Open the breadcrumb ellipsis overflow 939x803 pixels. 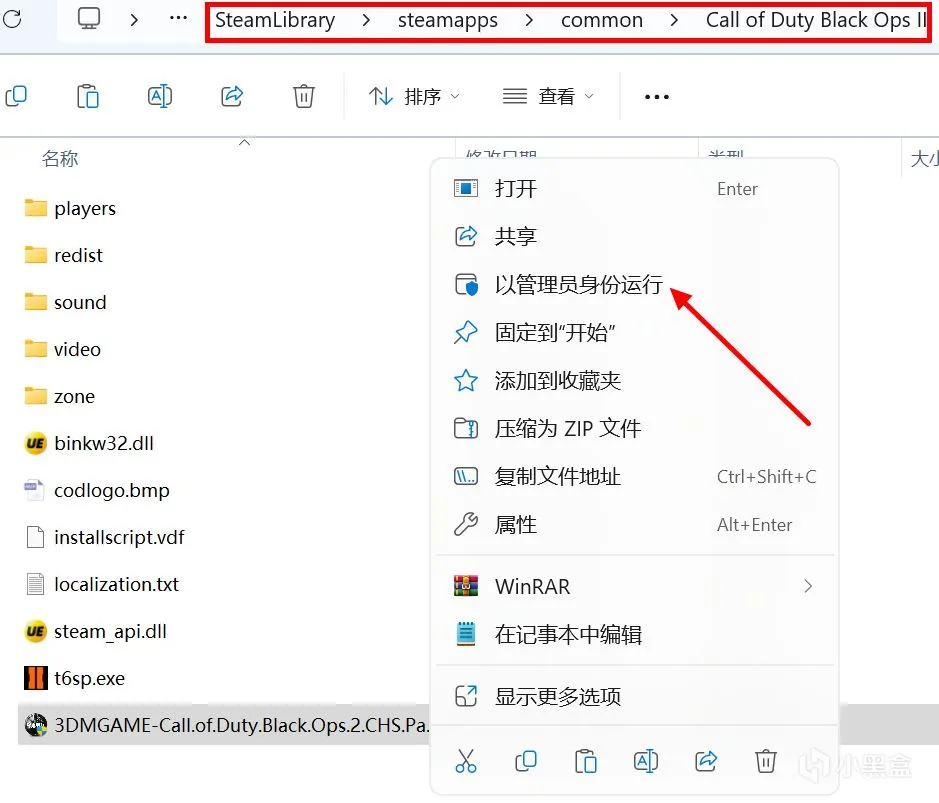click(x=178, y=19)
